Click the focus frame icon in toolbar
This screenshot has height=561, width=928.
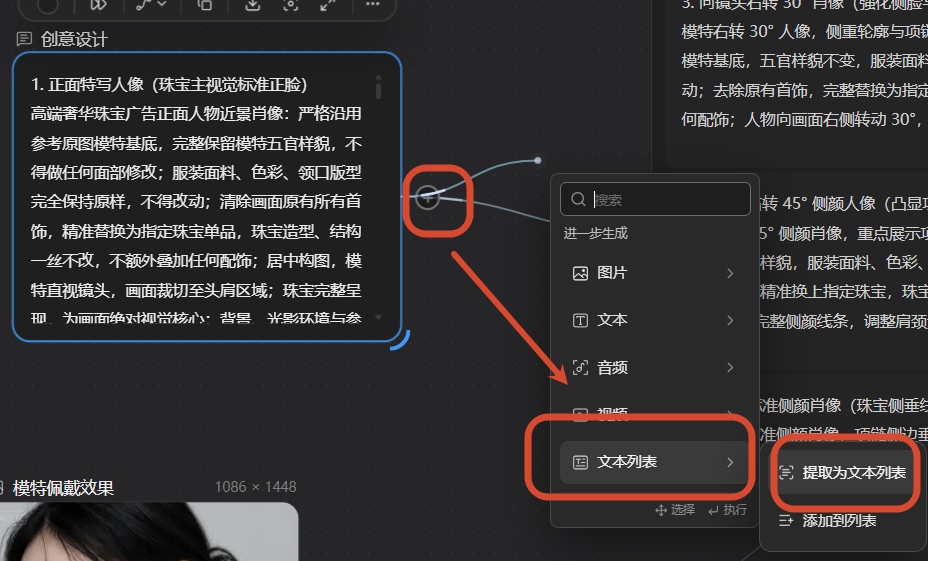pos(290,5)
